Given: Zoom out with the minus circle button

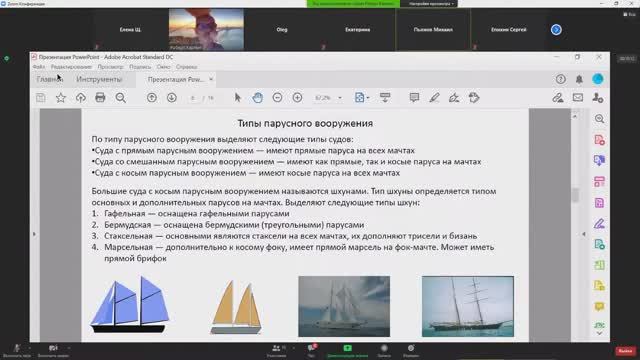Looking at the screenshot, I should (x=278, y=98).
